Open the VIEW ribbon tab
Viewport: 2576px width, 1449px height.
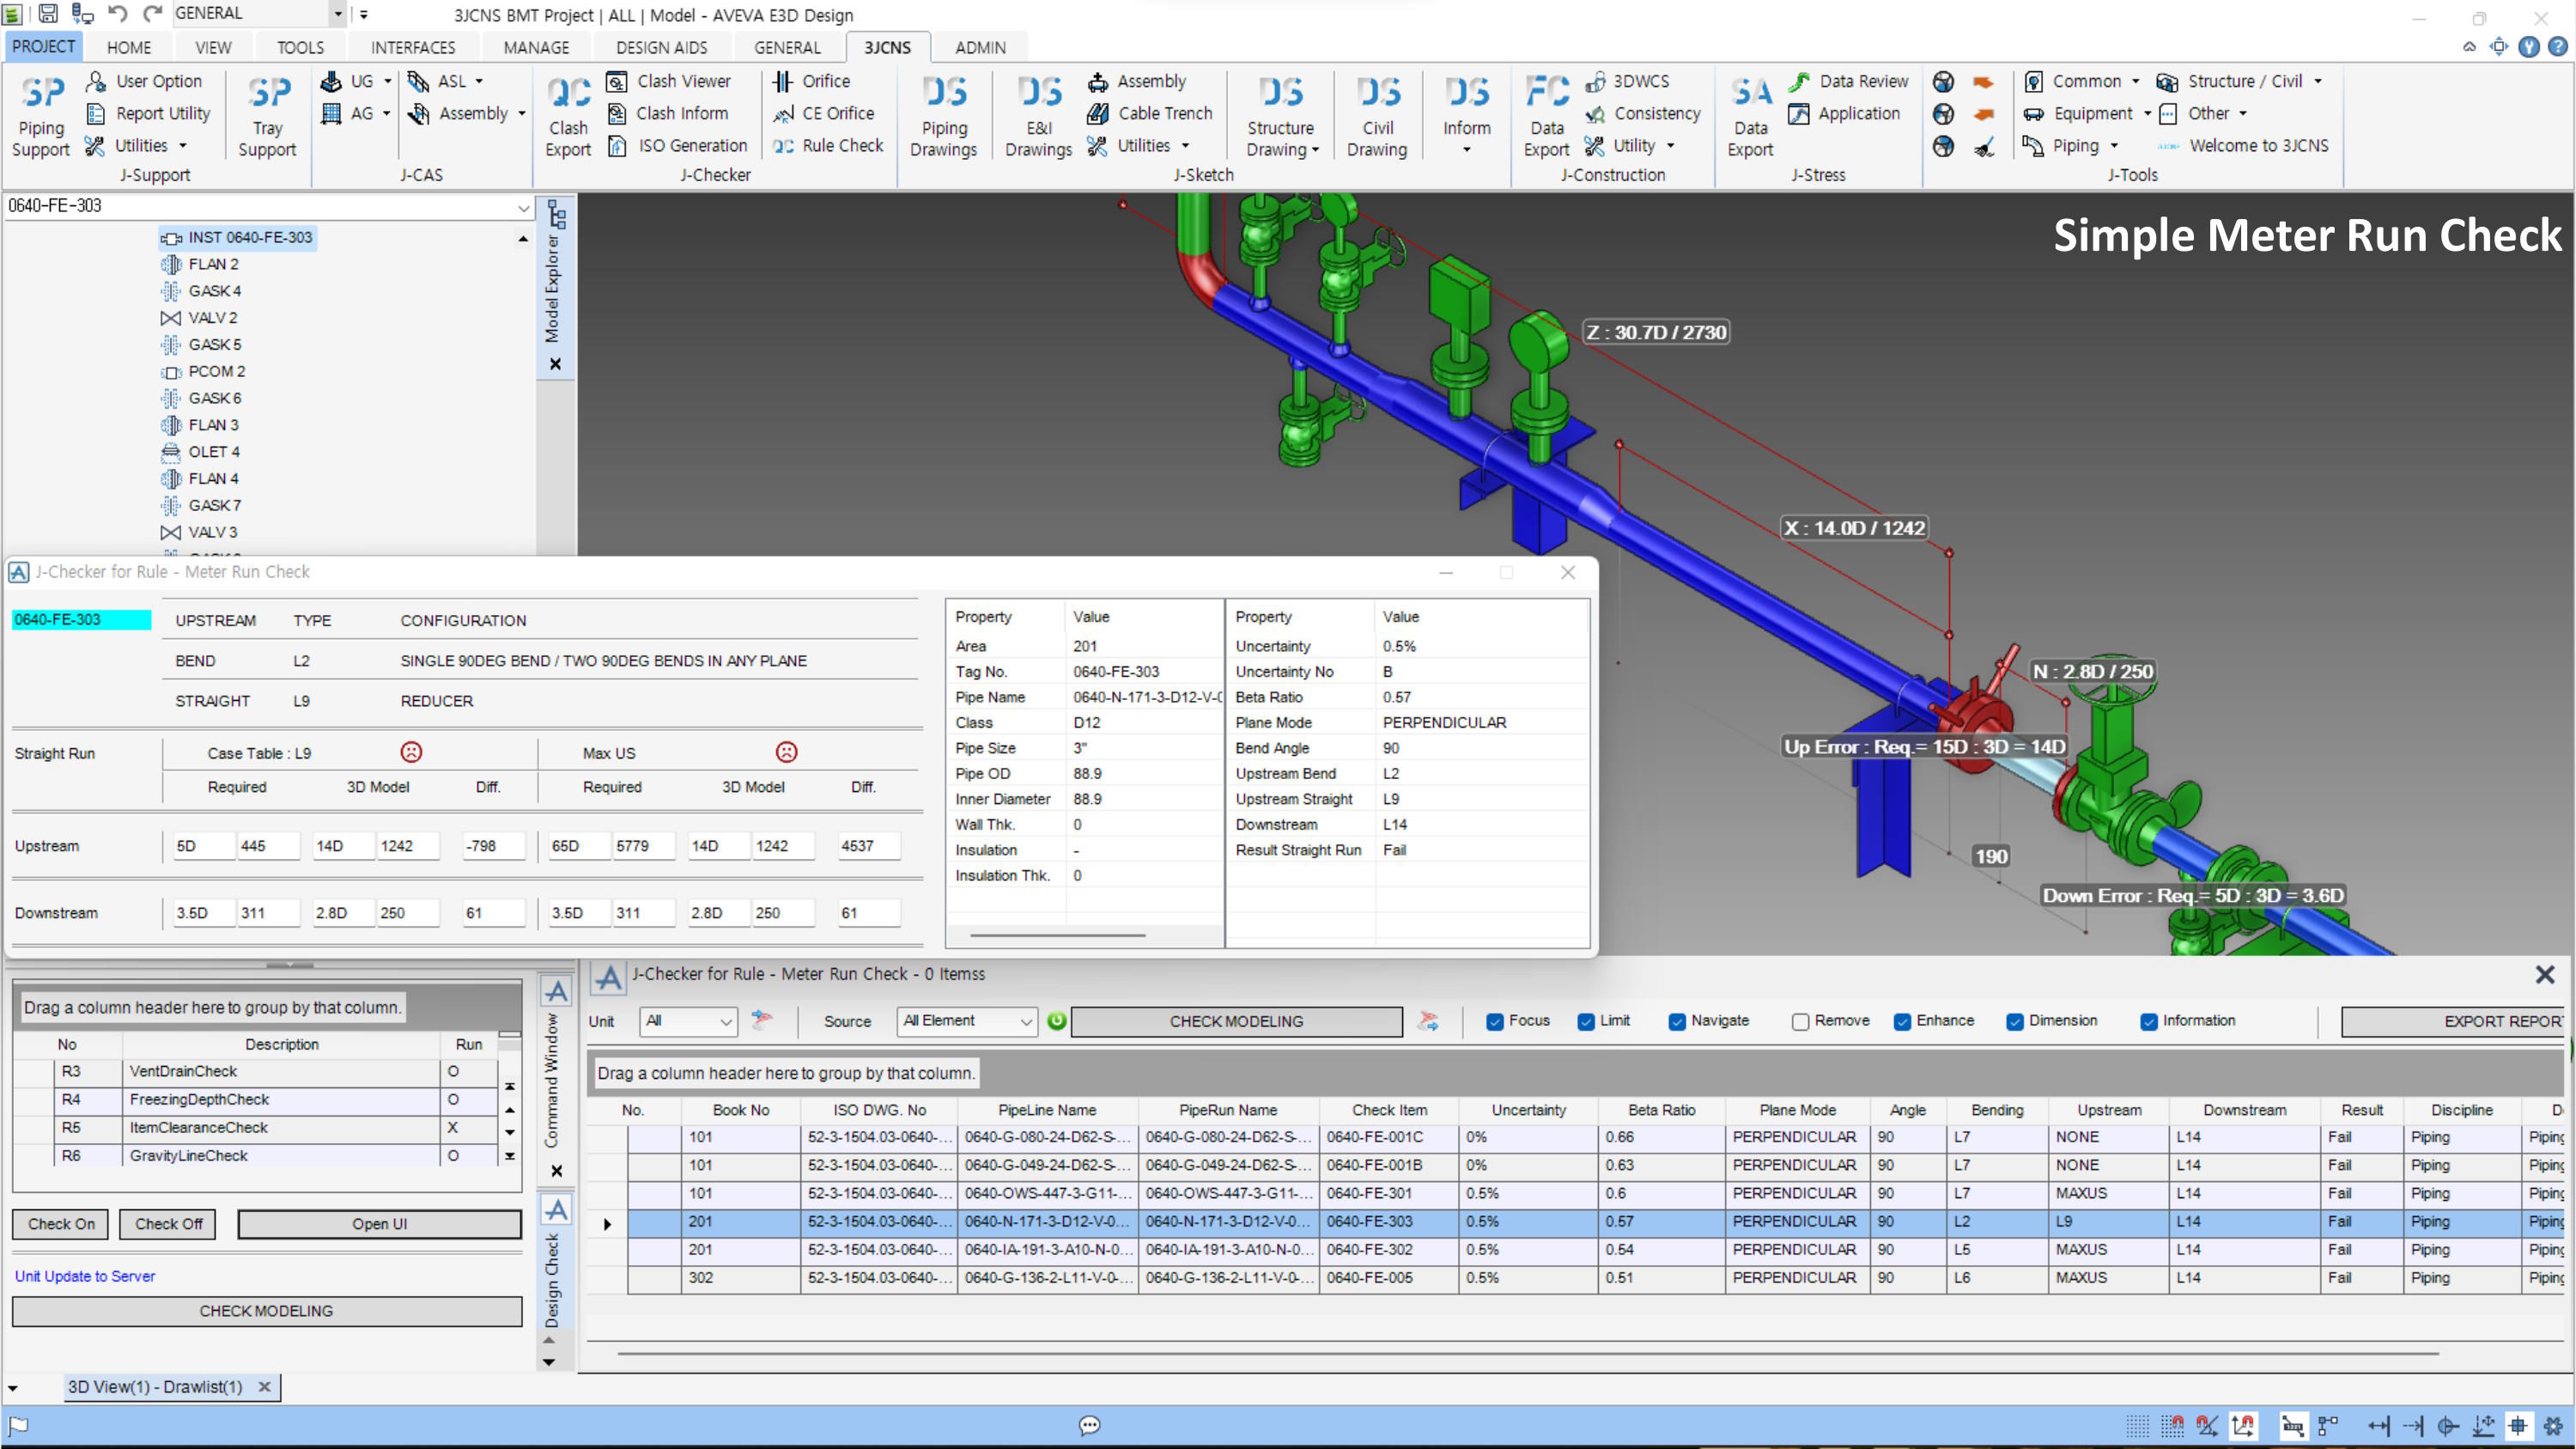[213, 47]
